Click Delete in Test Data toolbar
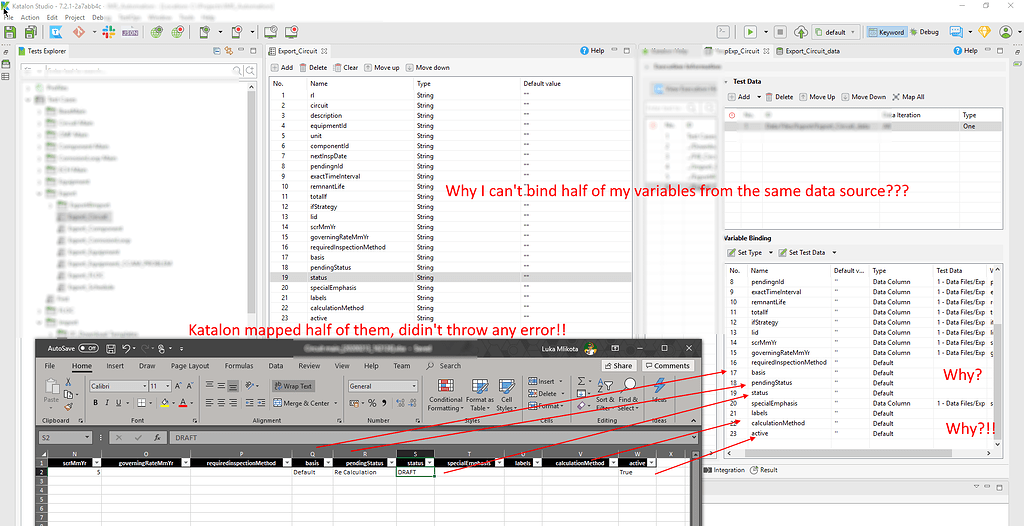Image resolution: width=1024 pixels, height=526 pixels. 779,97
